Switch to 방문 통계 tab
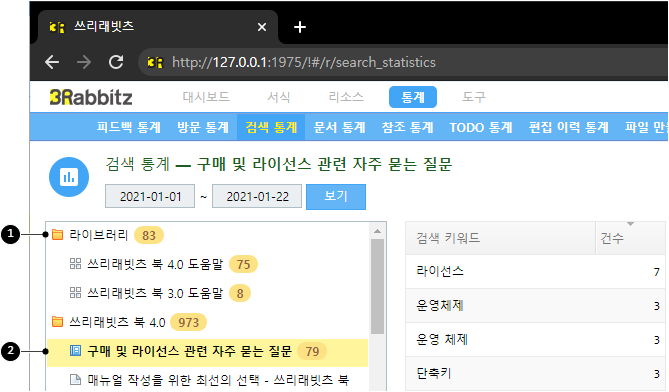This screenshot has width=669, height=392. click(203, 127)
